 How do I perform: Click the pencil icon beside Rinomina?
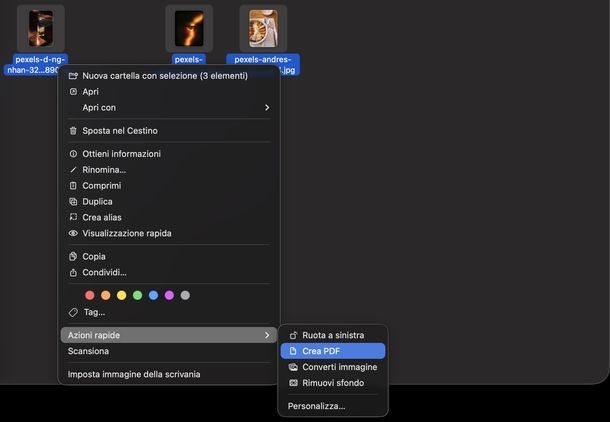[73, 170]
